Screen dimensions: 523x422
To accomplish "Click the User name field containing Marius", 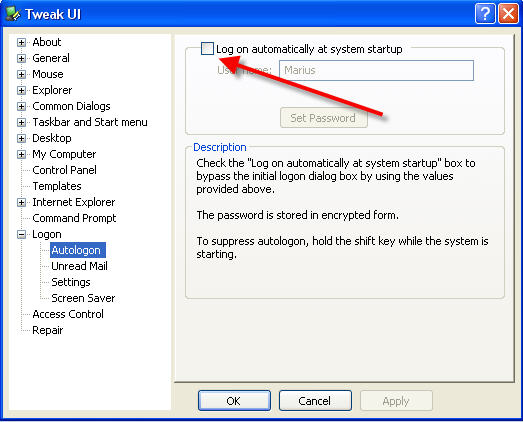I will [x=376, y=70].
